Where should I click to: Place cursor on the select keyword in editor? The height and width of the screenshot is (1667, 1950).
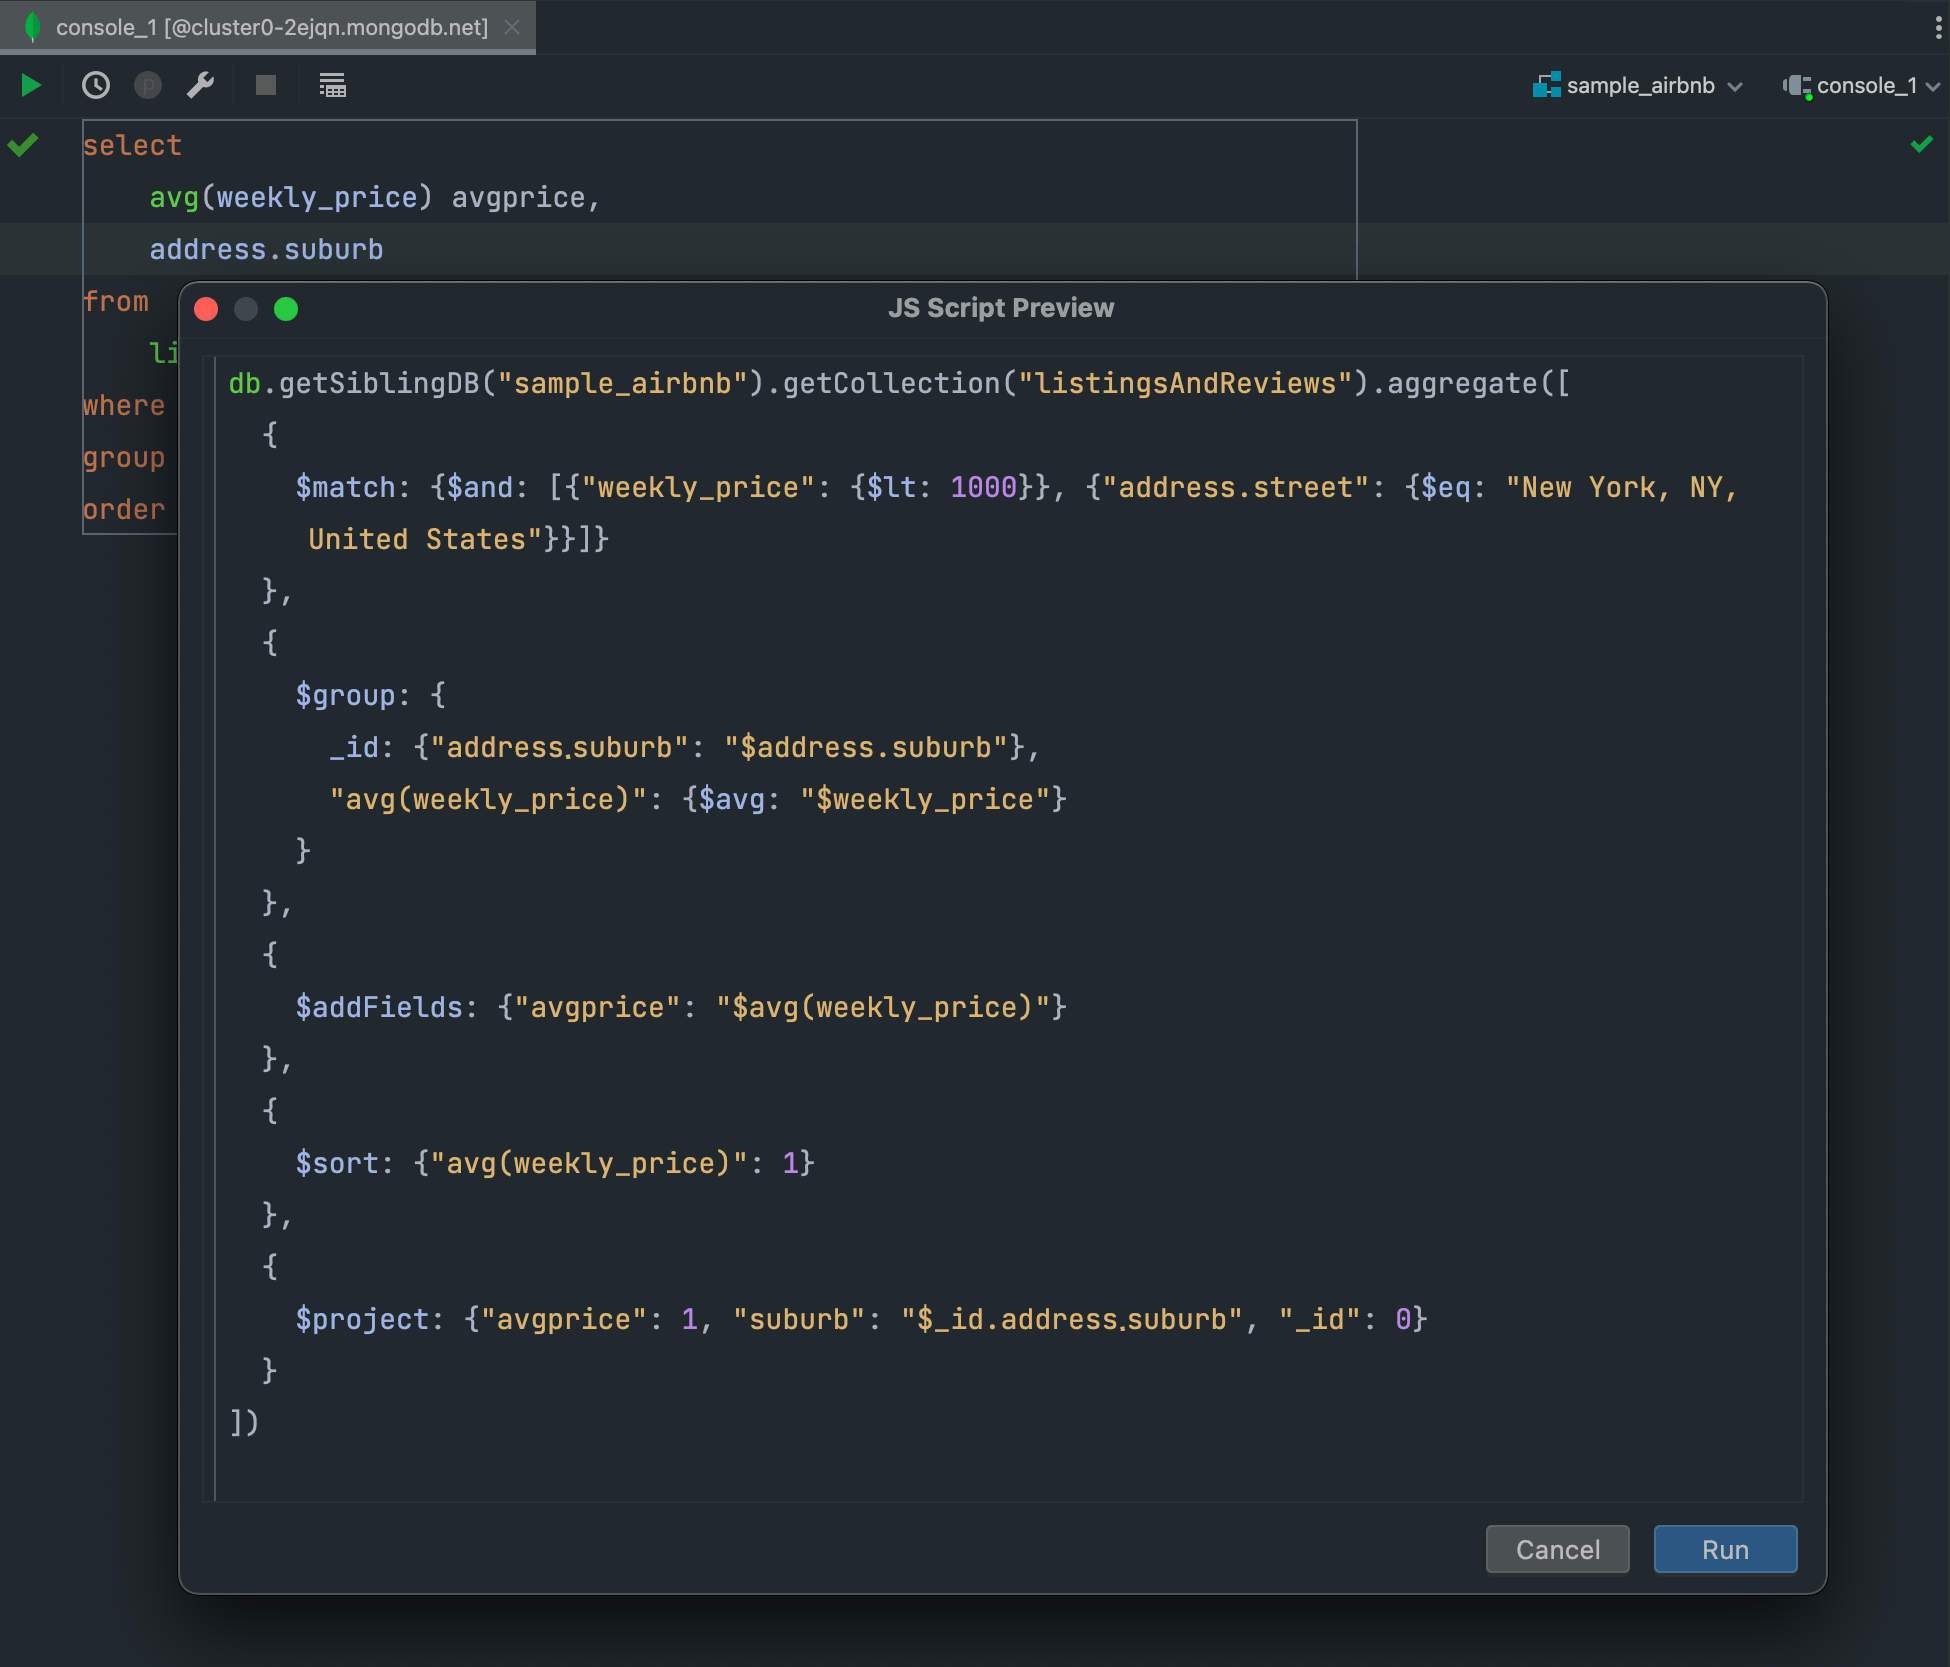coord(132,145)
